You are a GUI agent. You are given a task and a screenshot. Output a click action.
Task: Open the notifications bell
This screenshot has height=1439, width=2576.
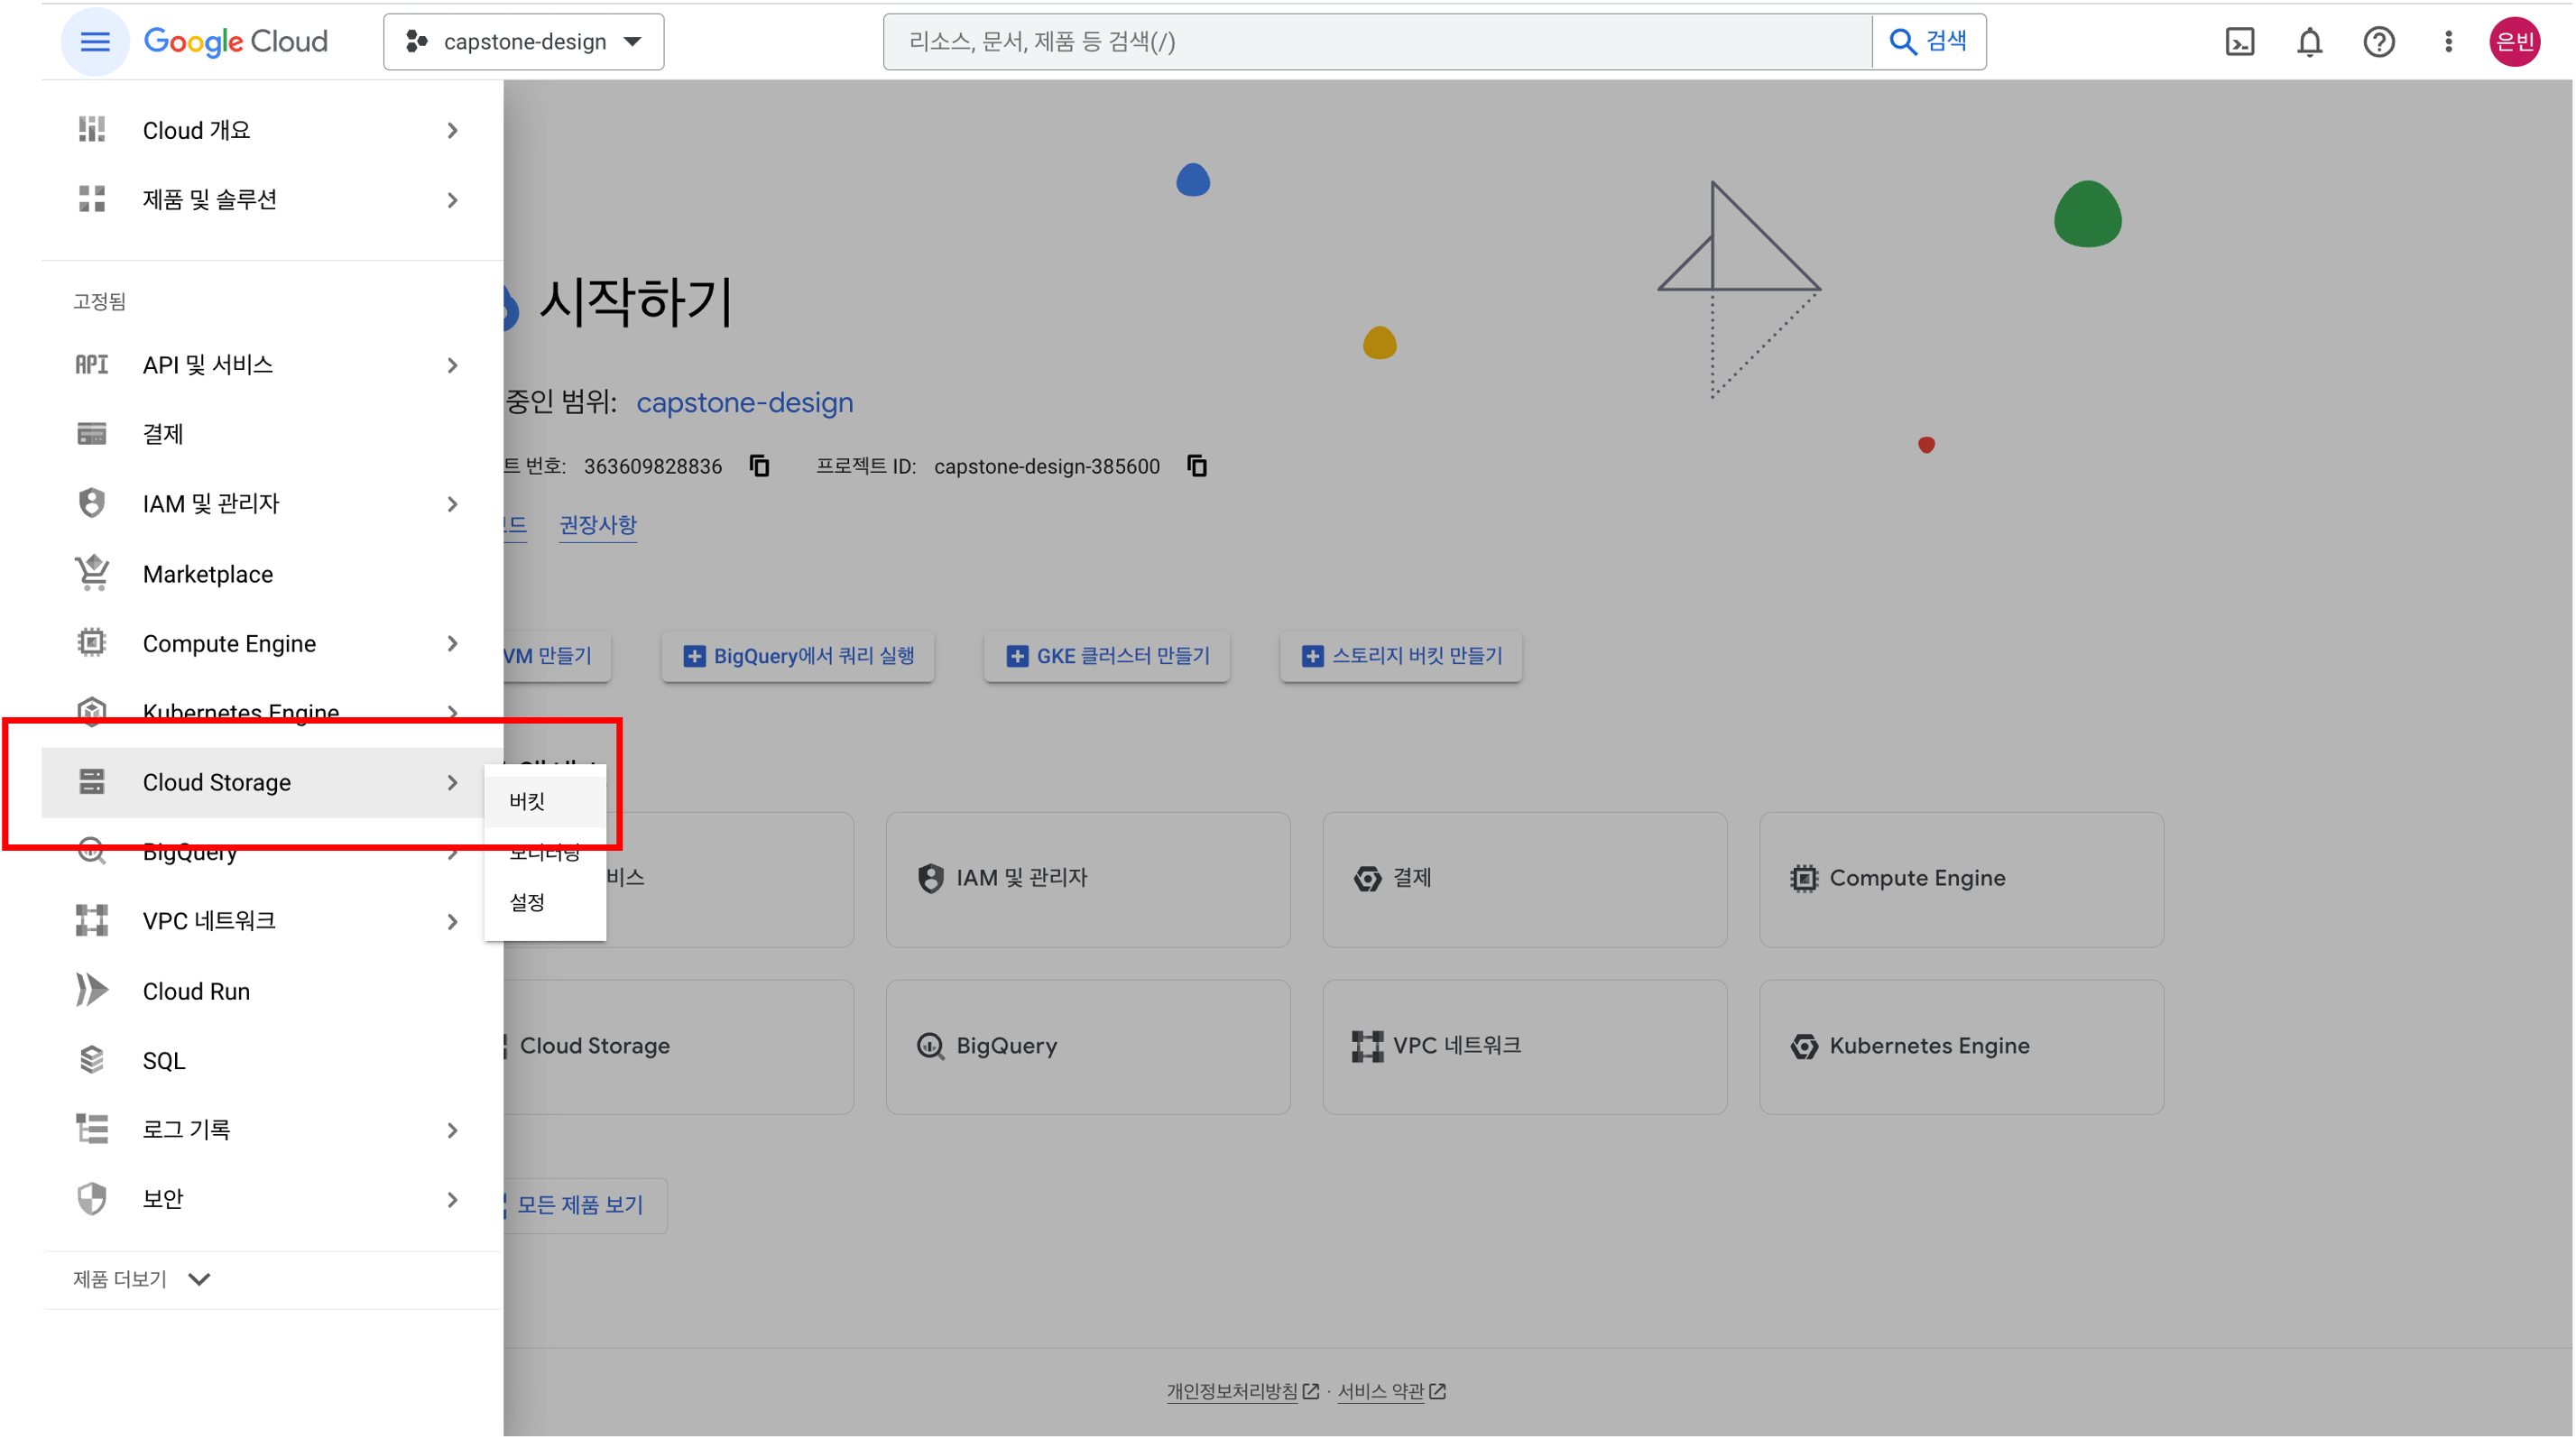[x=2309, y=42]
